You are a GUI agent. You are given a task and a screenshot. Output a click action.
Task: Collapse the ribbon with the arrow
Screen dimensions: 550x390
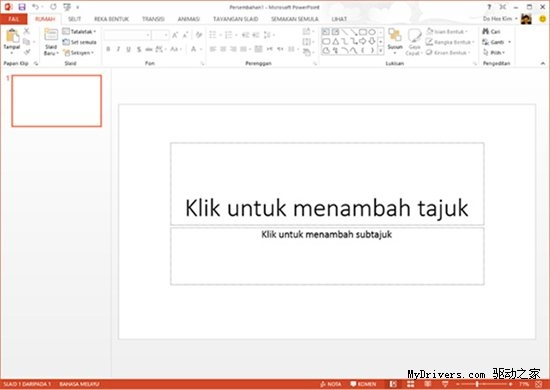[x=543, y=63]
